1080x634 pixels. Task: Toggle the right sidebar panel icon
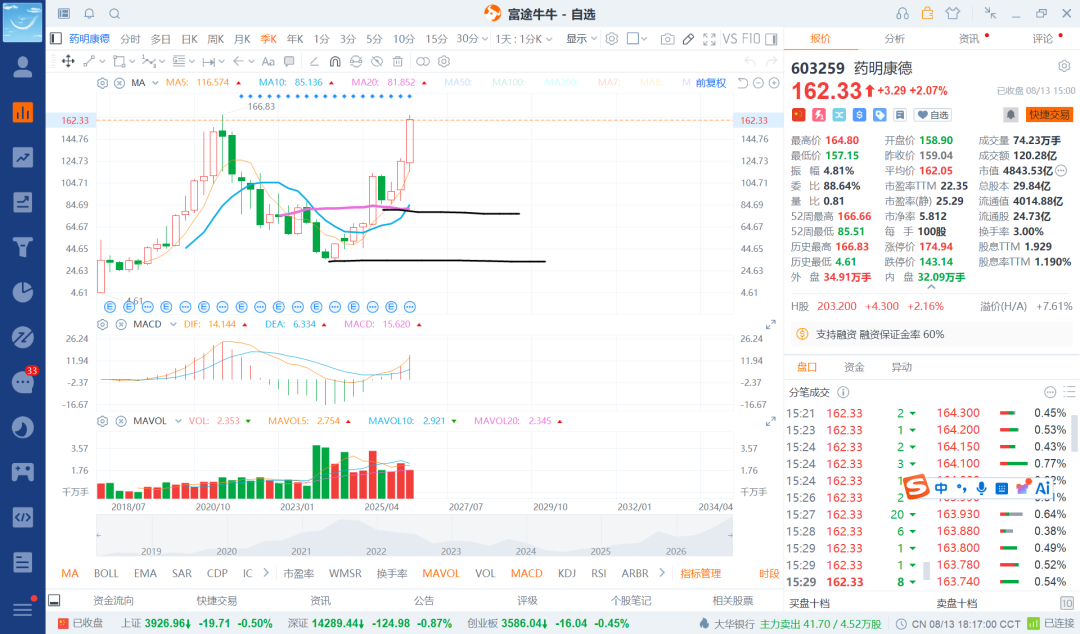tap(771, 39)
